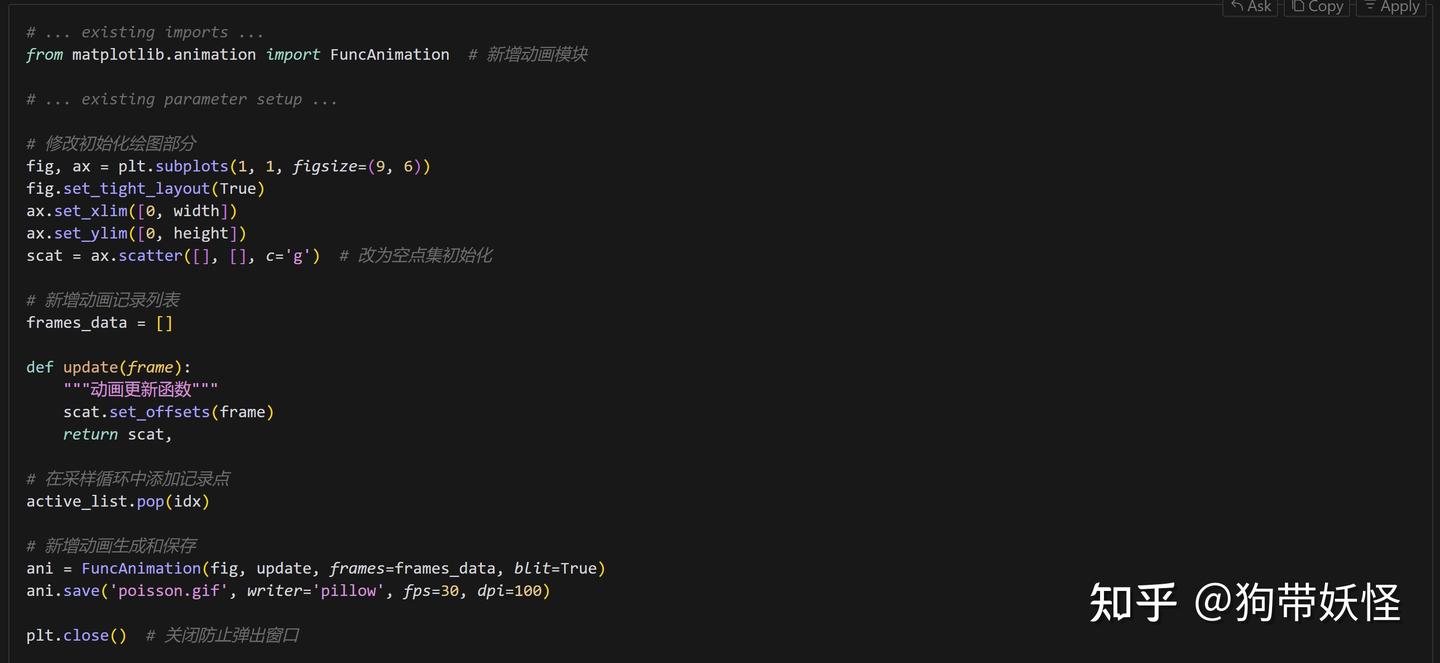Click FuncAnimation in the import line
The width and height of the screenshot is (1440, 663).
point(389,54)
